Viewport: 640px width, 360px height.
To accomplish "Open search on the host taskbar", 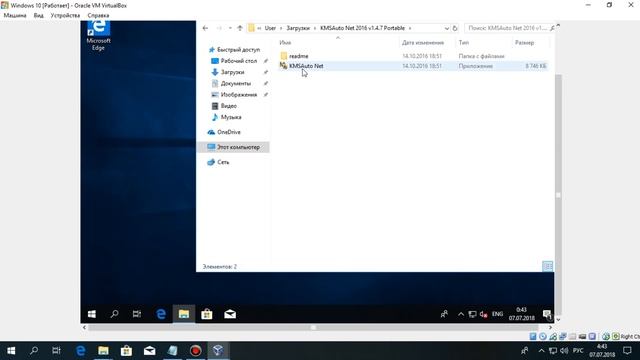I will [x=34, y=351].
